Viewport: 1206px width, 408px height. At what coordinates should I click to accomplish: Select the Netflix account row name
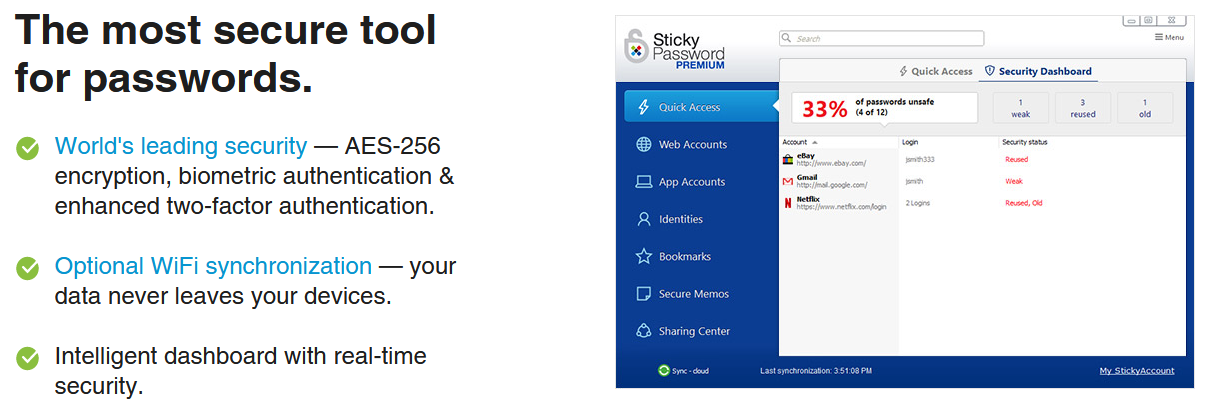pyautogui.click(x=809, y=199)
